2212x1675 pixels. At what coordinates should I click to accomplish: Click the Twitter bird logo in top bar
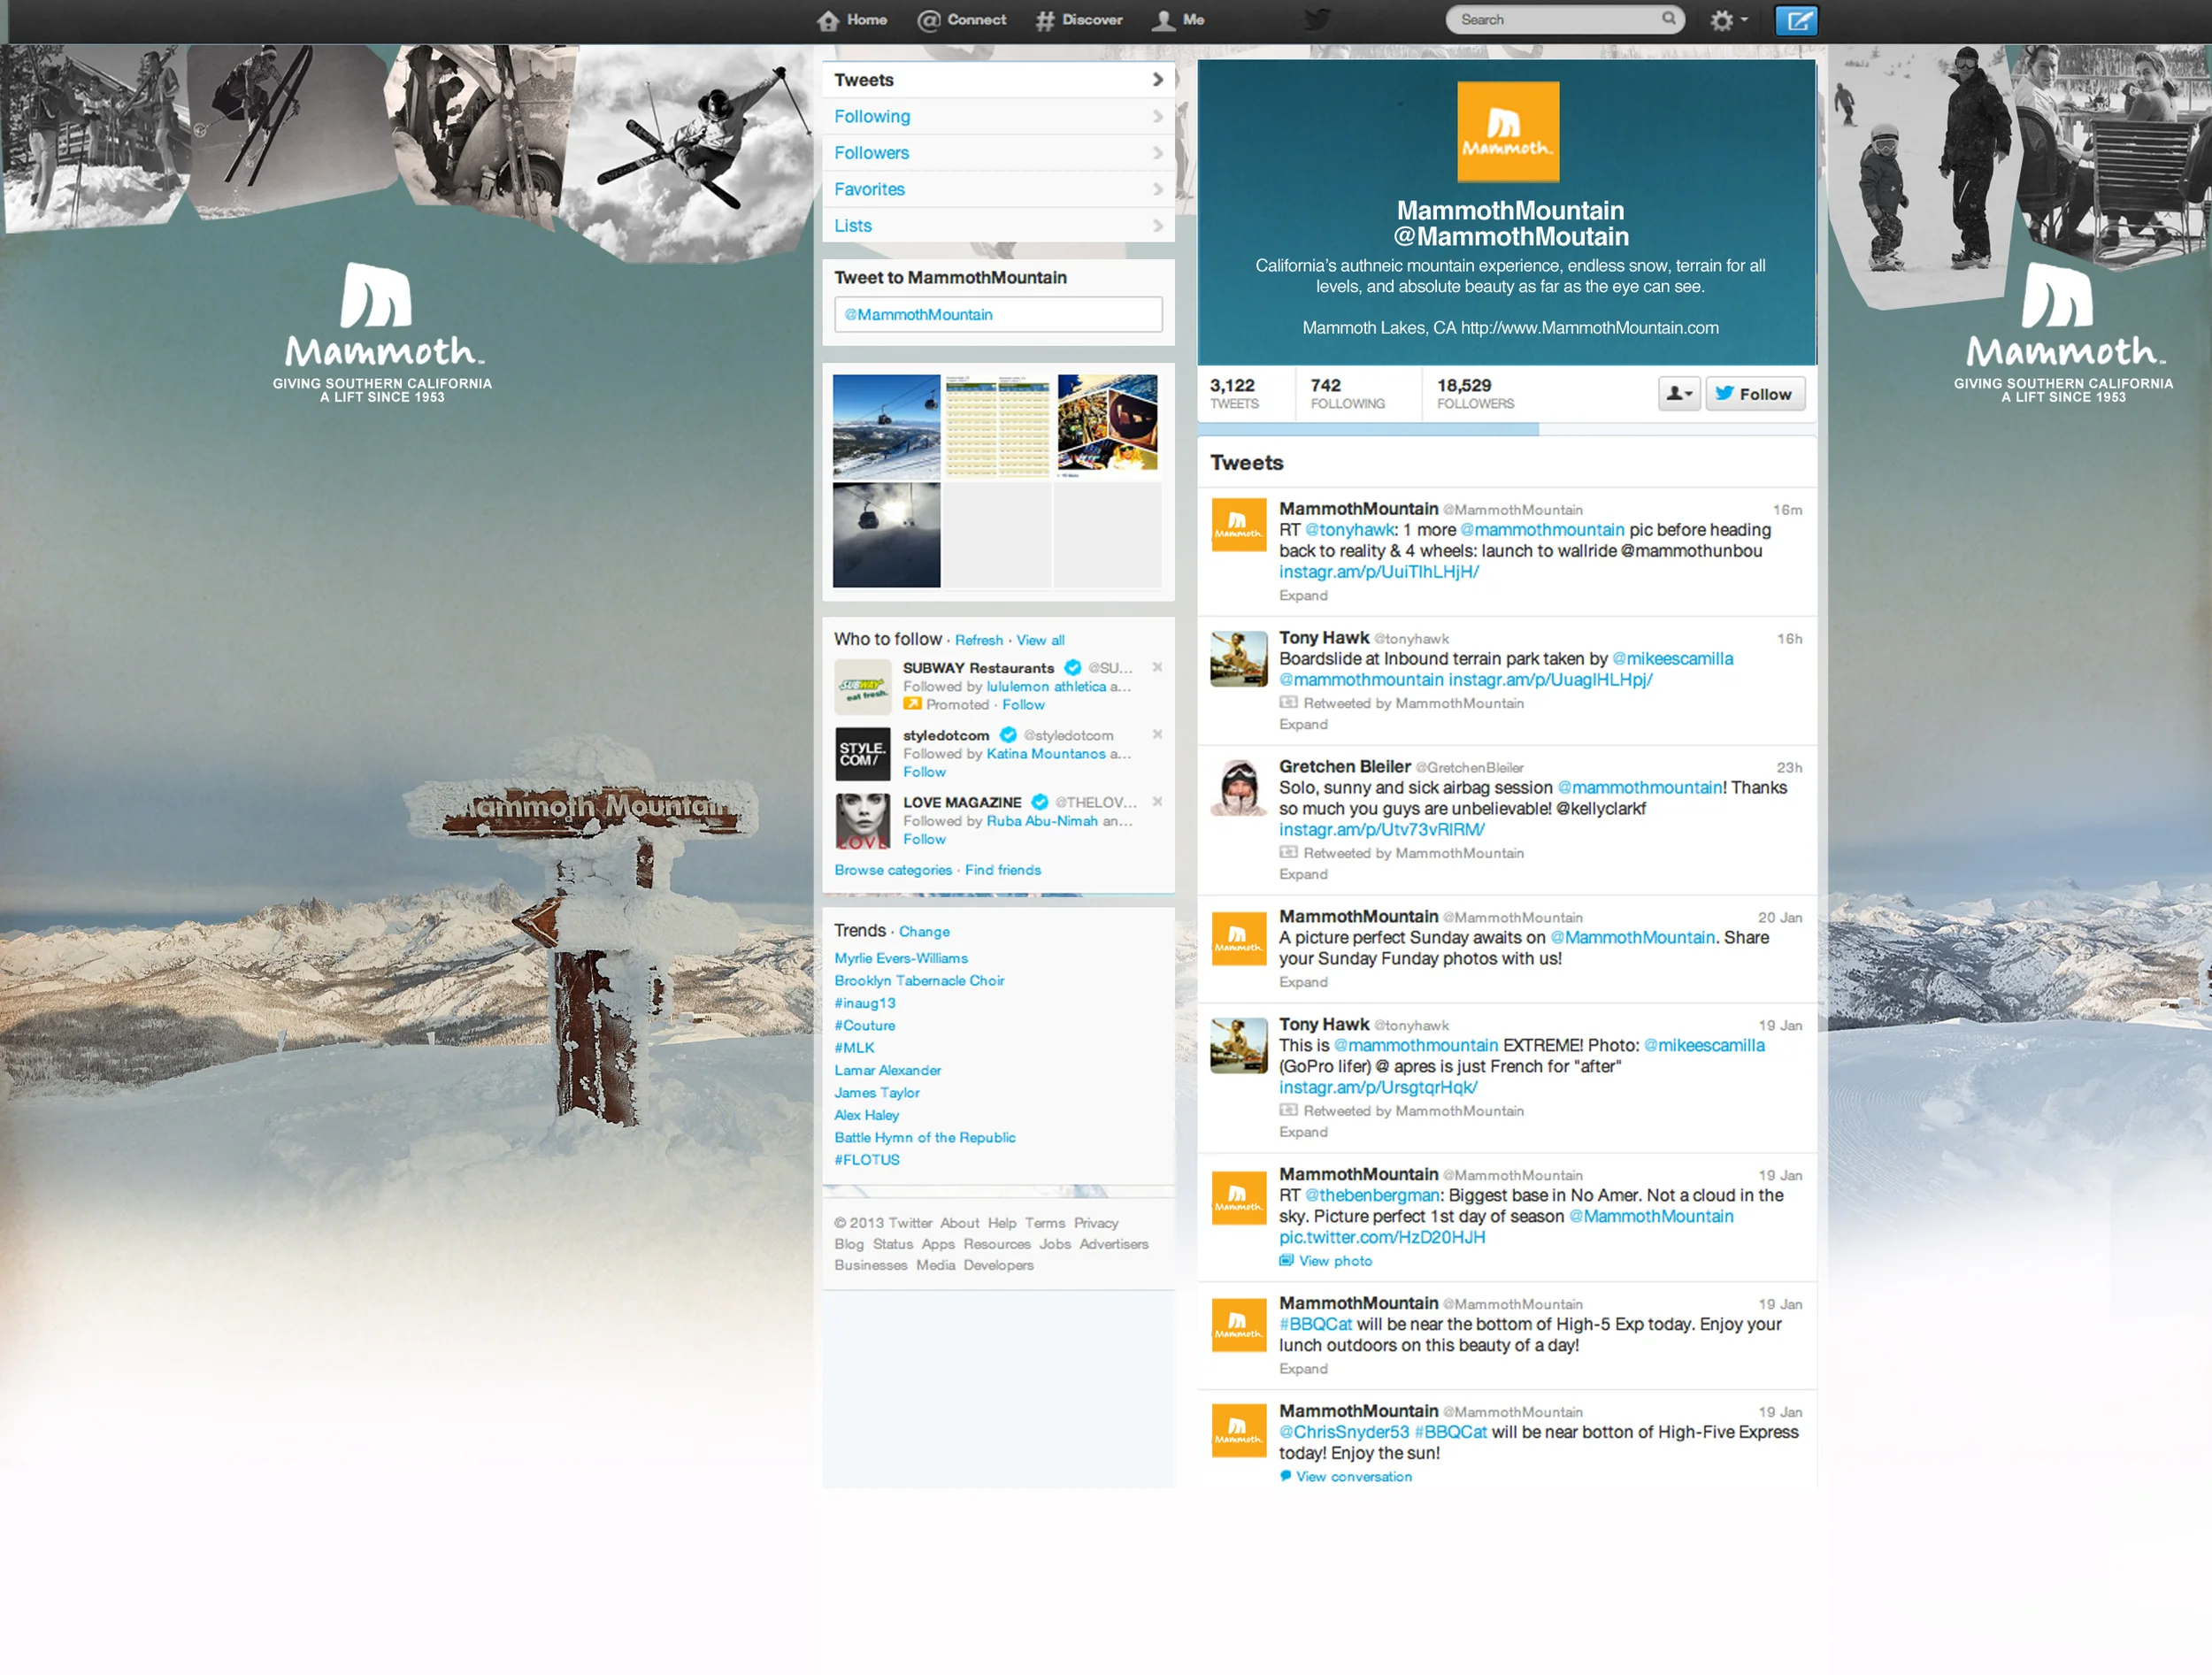(x=1318, y=20)
